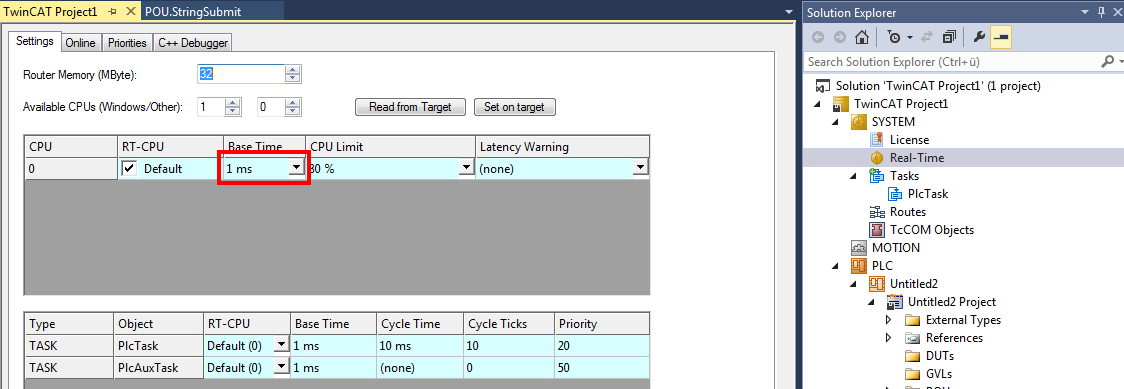1124x389 pixels.
Task: Click the Real-Time node icon
Action: click(876, 158)
